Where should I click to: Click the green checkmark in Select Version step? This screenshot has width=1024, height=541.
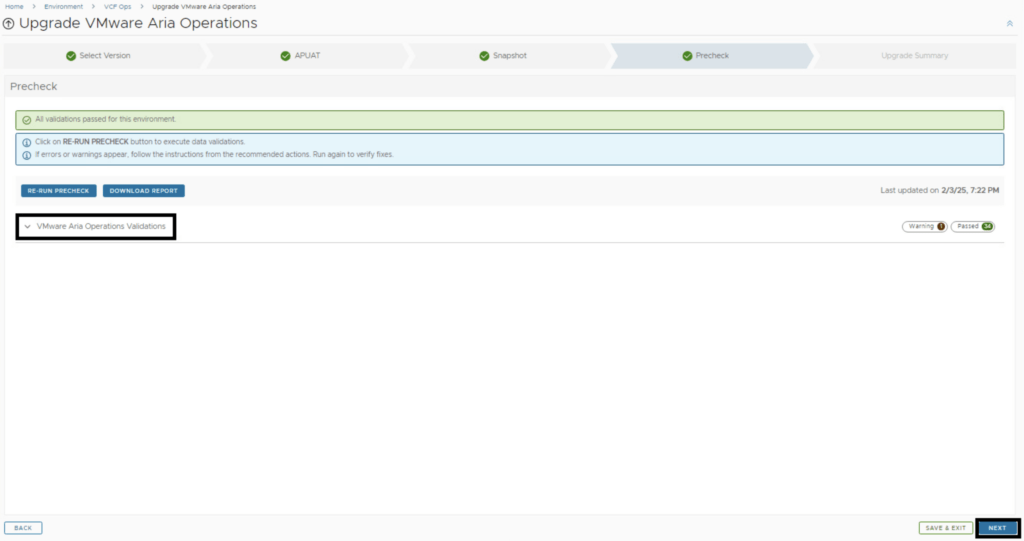coord(71,56)
